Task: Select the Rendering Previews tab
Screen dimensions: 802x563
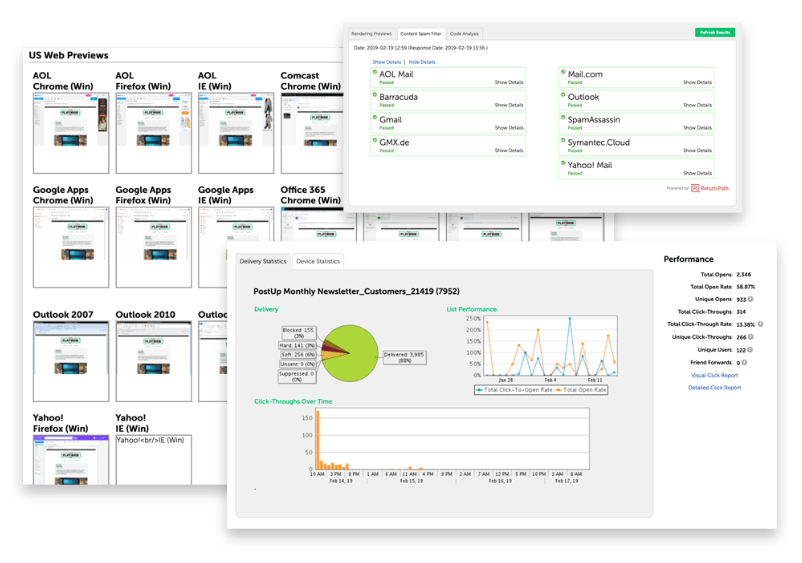Action: (x=371, y=34)
